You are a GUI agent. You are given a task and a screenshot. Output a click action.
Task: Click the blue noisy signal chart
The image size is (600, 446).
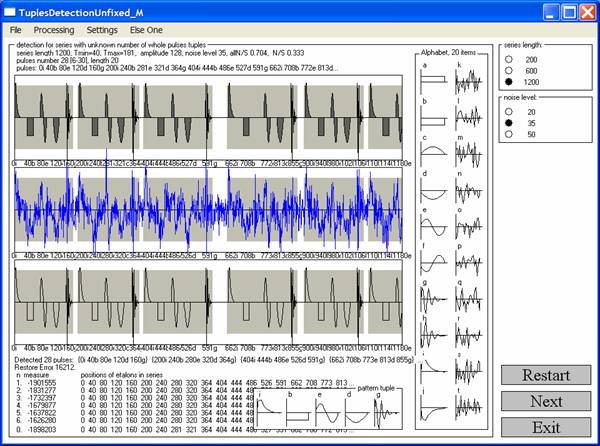point(209,210)
